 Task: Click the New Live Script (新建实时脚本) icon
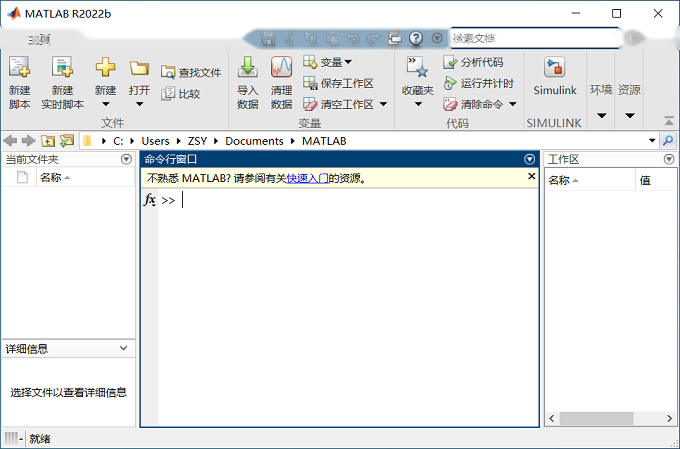pos(62,68)
